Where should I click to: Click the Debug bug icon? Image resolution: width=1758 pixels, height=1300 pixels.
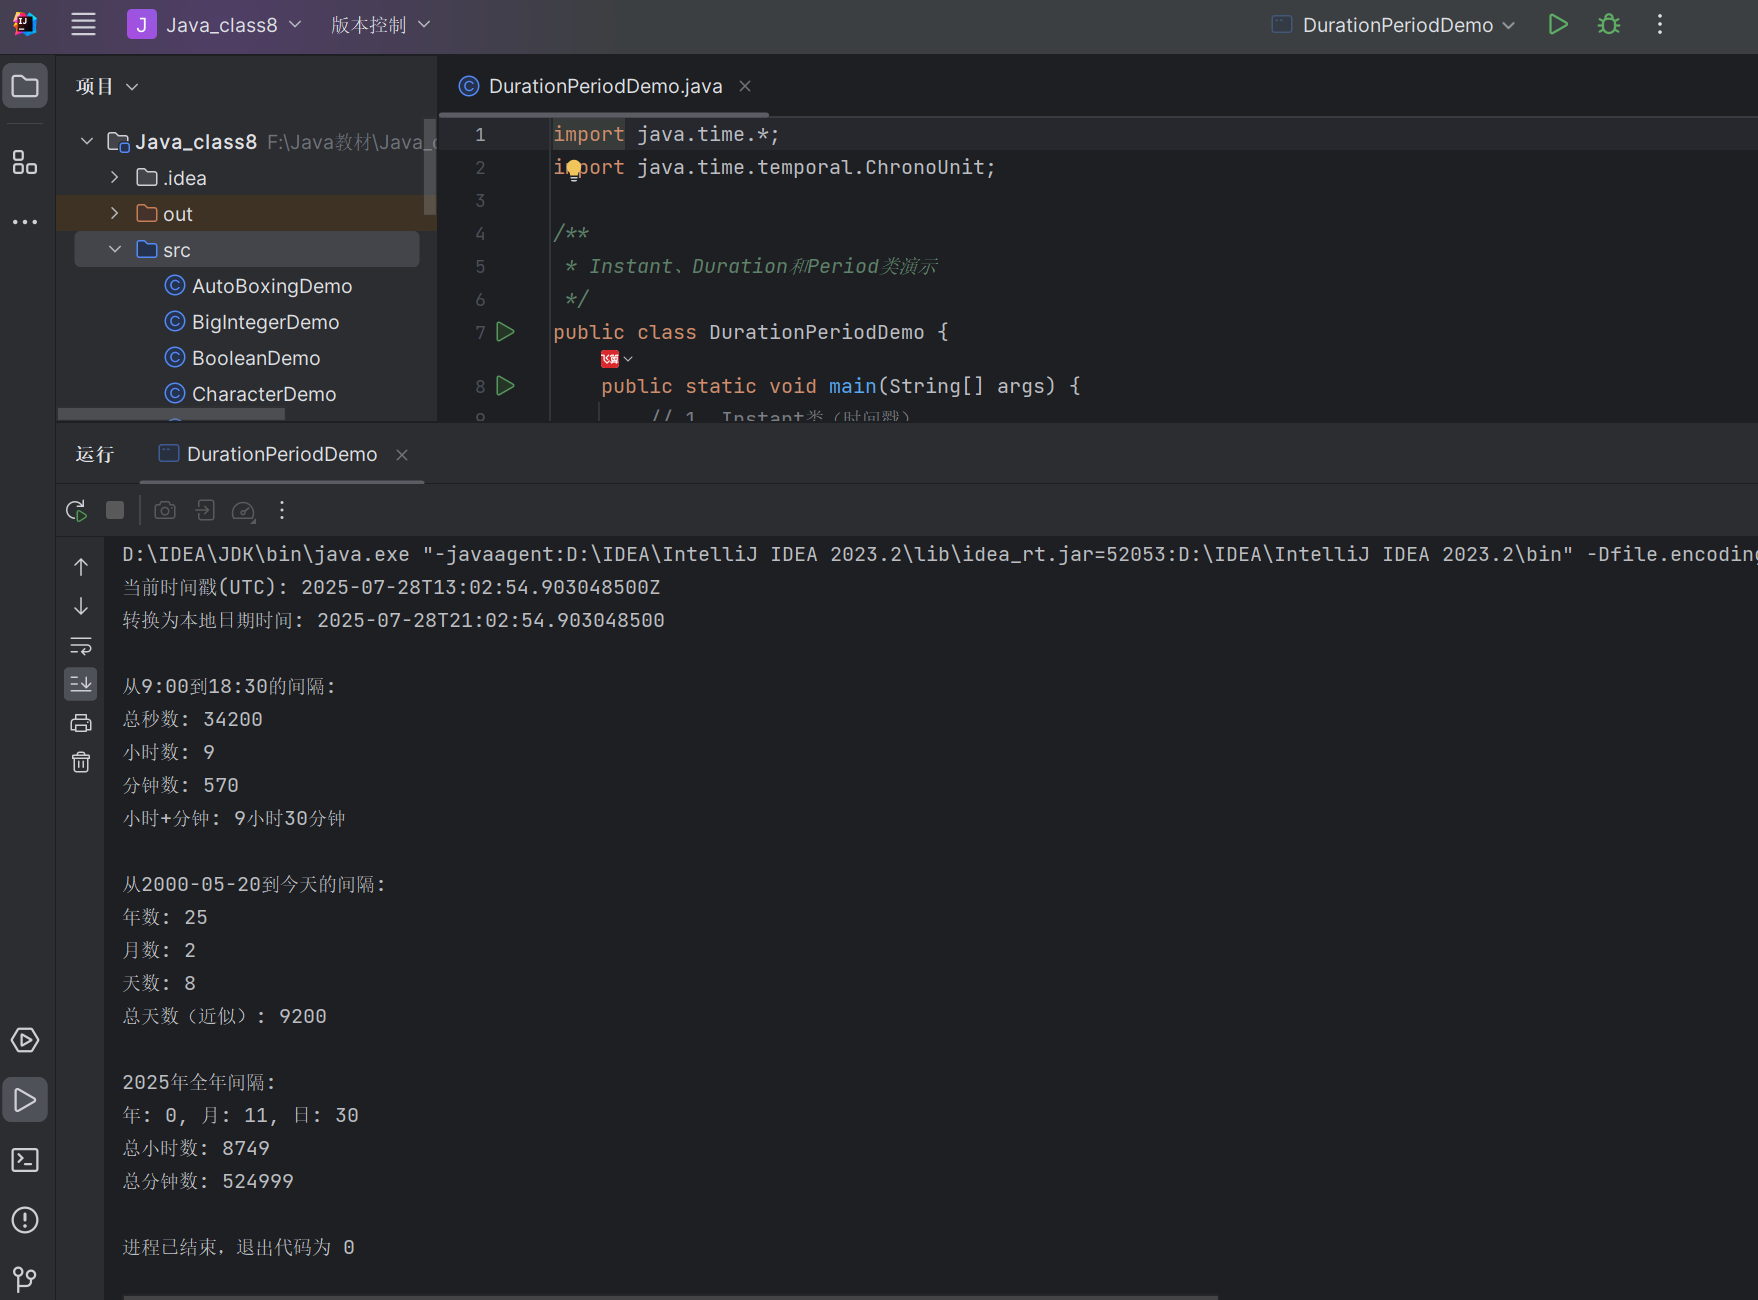(x=1608, y=25)
